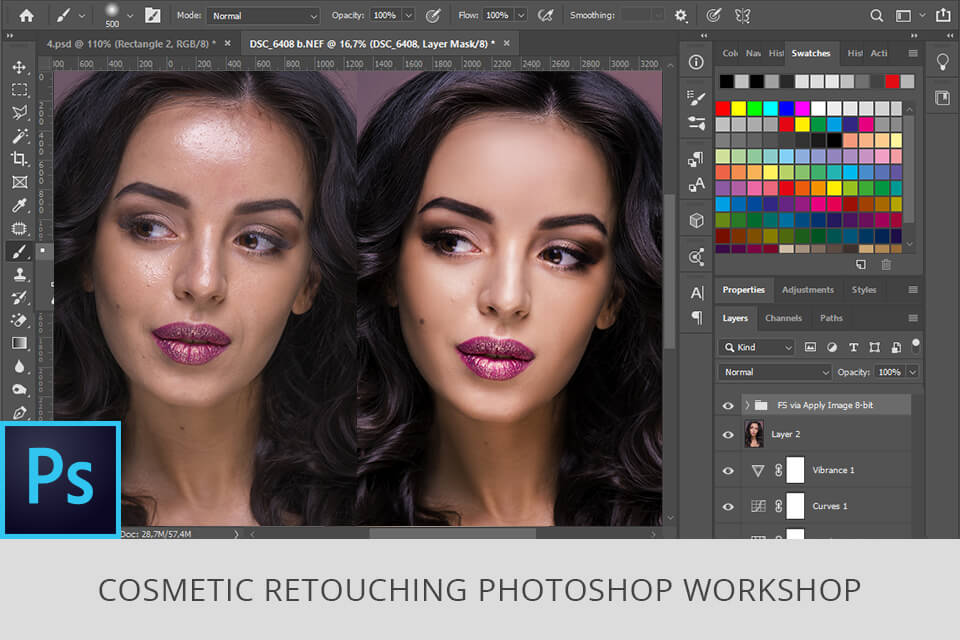This screenshot has height=640, width=960.
Task: Select the Crop tool
Action: pyautogui.click(x=20, y=159)
